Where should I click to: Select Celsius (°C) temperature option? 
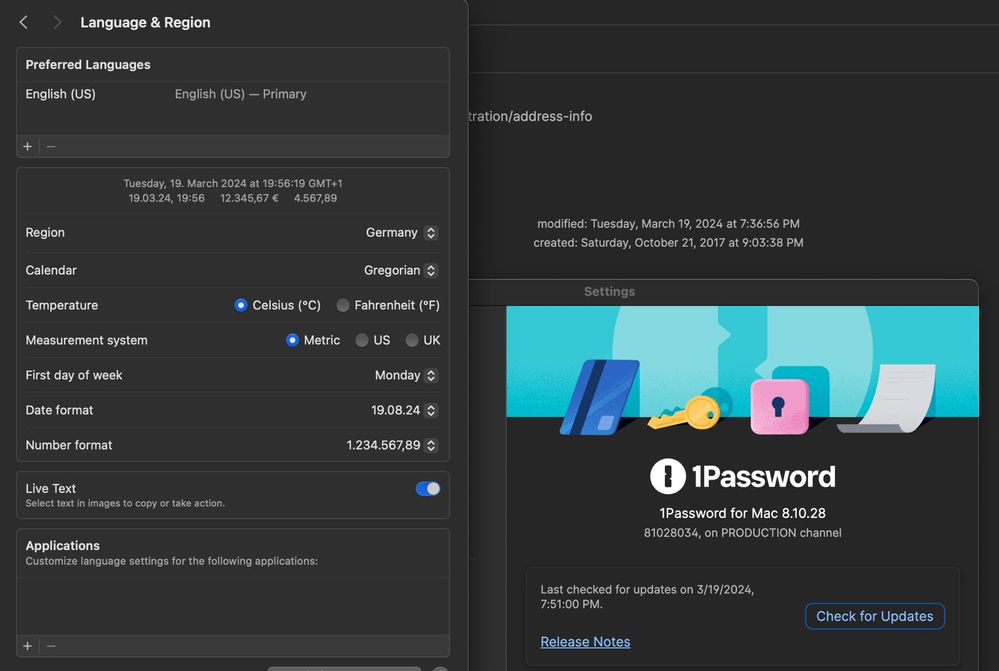click(240, 305)
